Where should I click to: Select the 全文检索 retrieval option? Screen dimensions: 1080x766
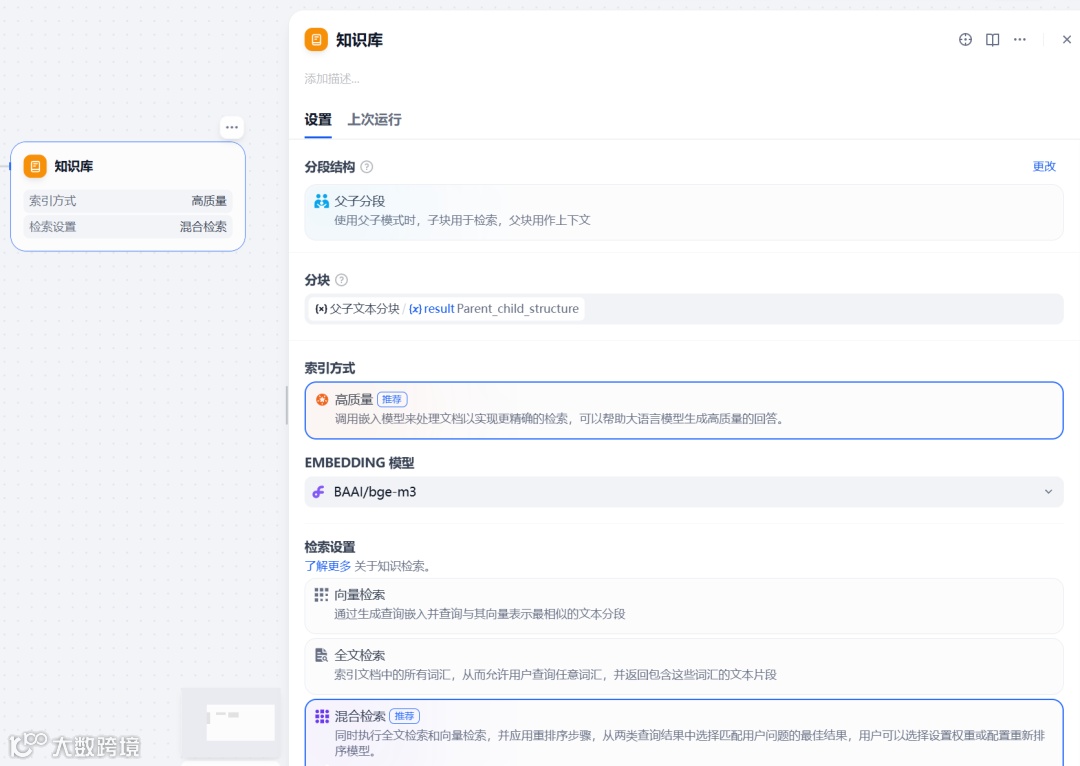(x=684, y=666)
